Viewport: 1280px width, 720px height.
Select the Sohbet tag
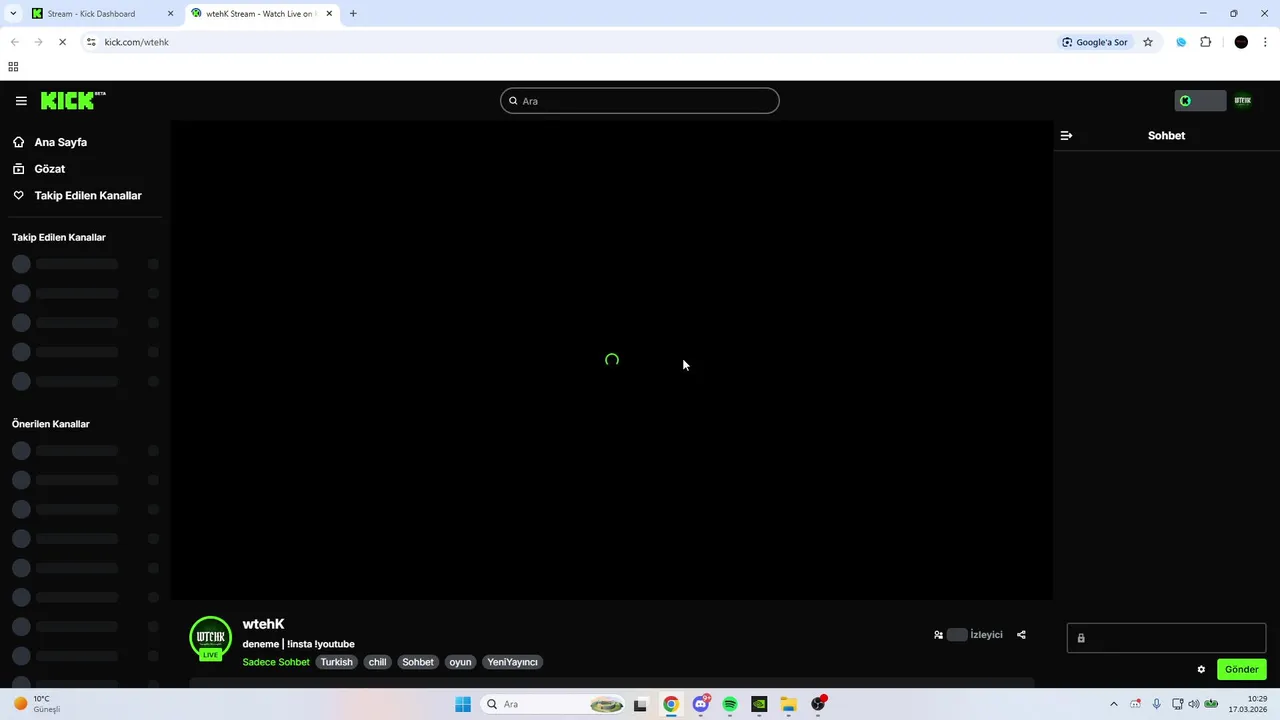pyautogui.click(x=418, y=662)
